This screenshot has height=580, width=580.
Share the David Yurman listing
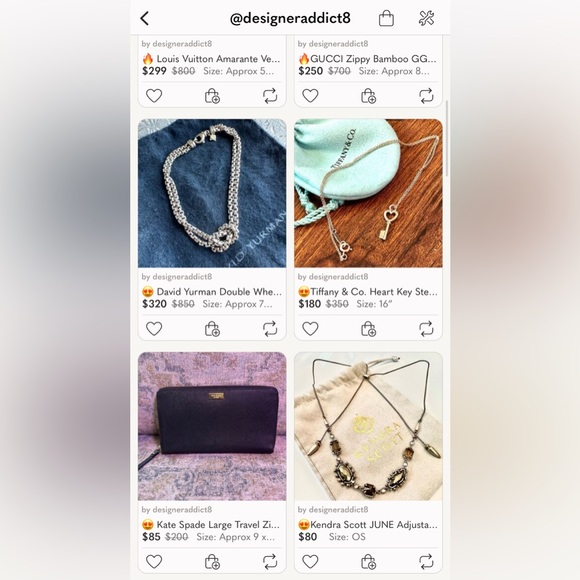tap(270, 328)
